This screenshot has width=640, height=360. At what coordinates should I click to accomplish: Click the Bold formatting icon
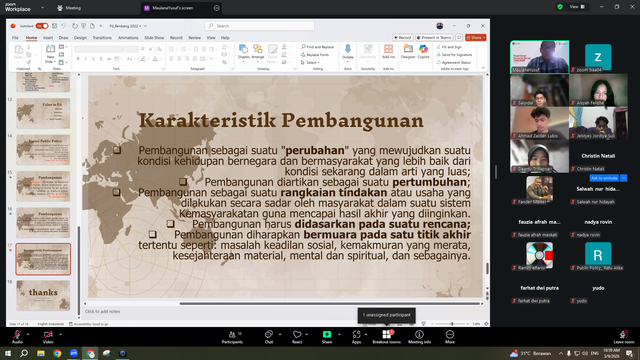[x=78, y=59]
